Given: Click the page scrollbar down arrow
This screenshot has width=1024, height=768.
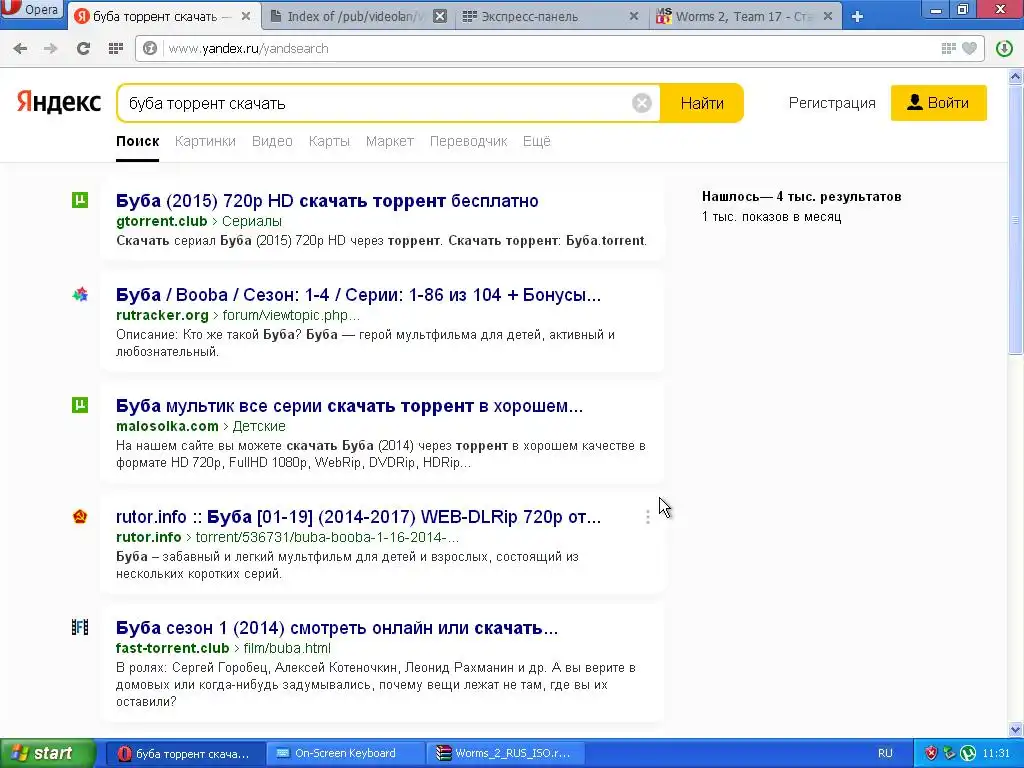Looking at the screenshot, I should (x=1016, y=729).
